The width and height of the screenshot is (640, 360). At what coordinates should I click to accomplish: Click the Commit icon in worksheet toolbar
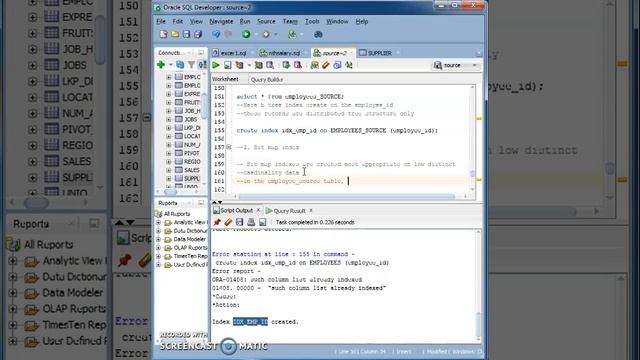pyautogui.click(x=286, y=65)
